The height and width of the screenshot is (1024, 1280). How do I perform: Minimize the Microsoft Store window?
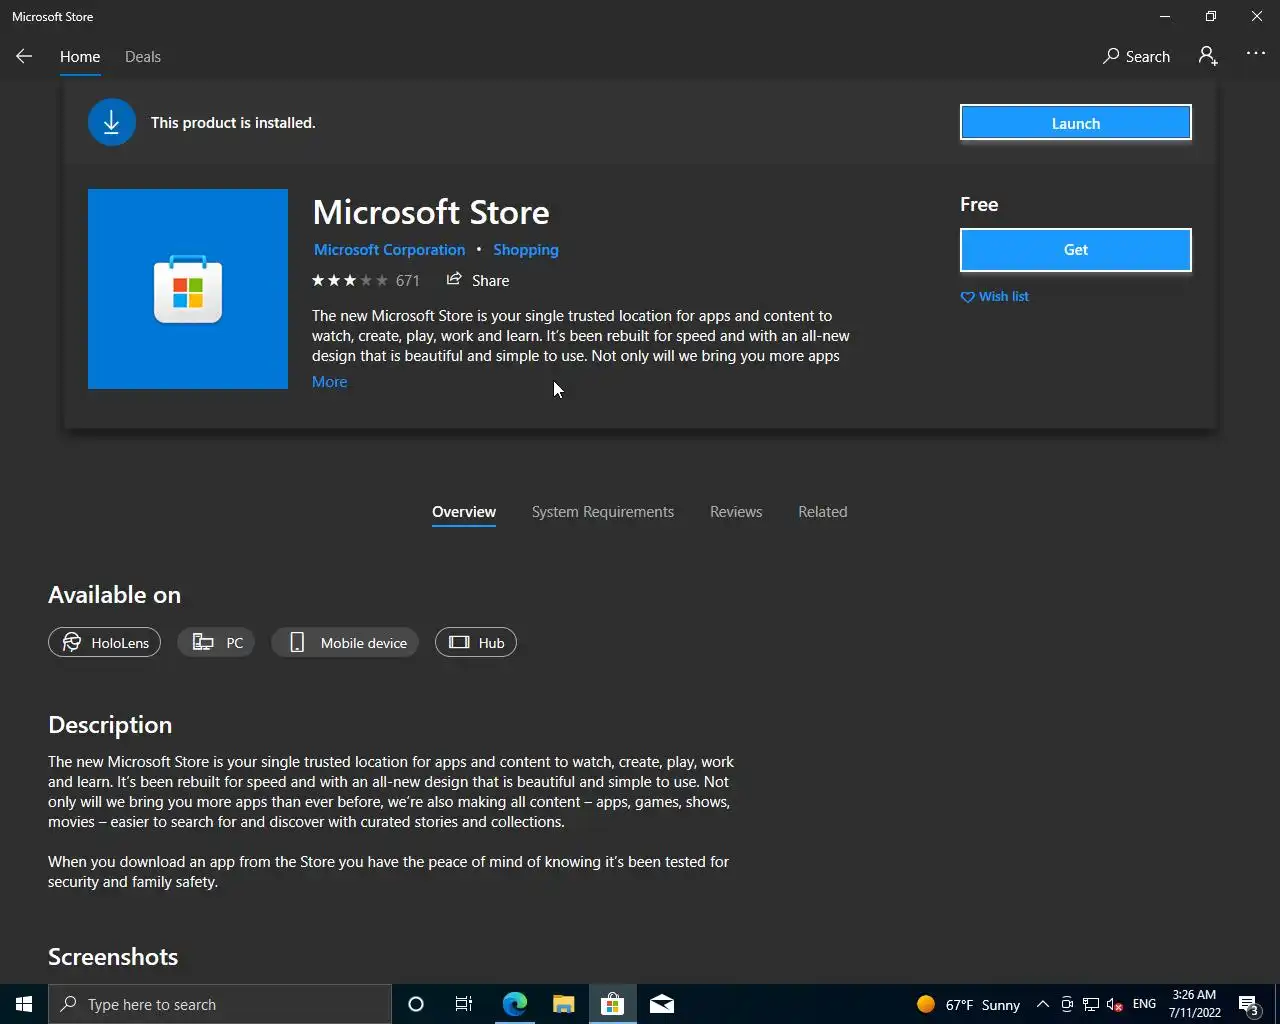click(x=1165, y=16)
